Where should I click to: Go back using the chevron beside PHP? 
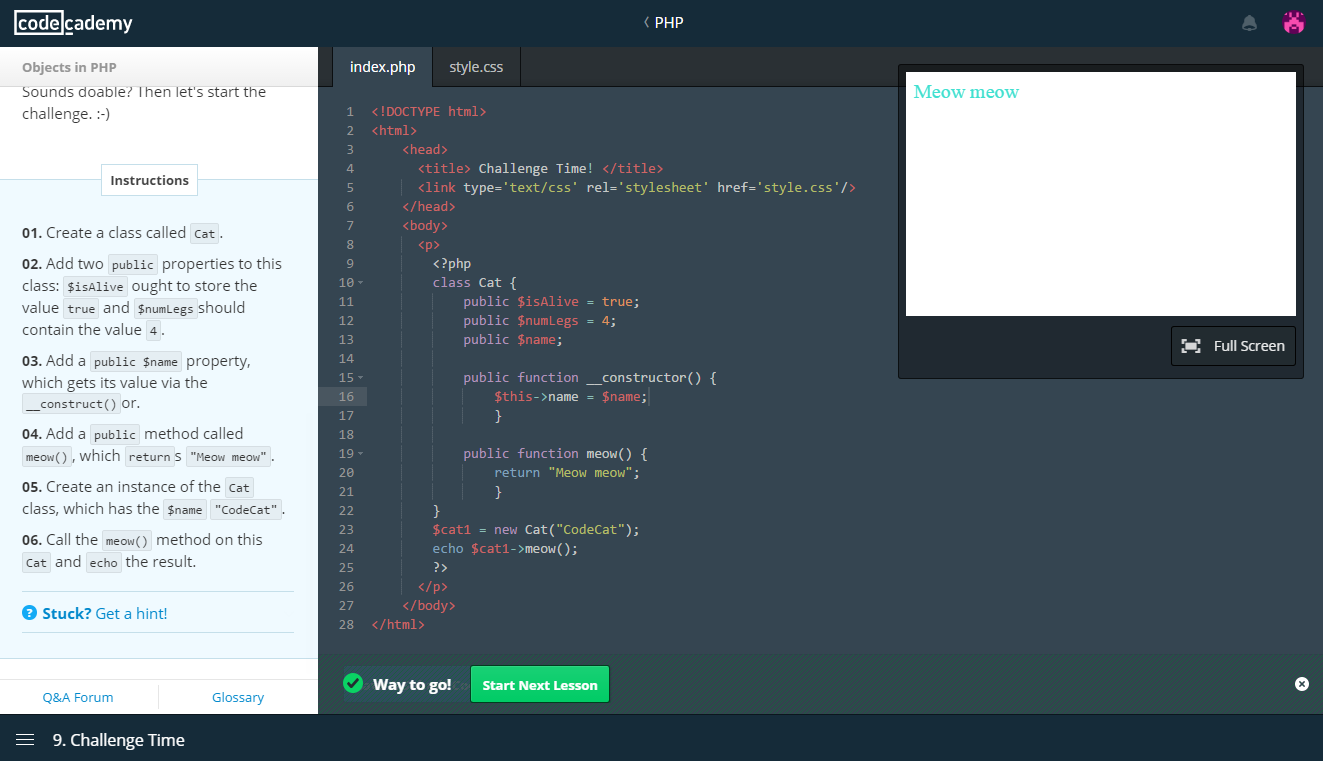646,22
